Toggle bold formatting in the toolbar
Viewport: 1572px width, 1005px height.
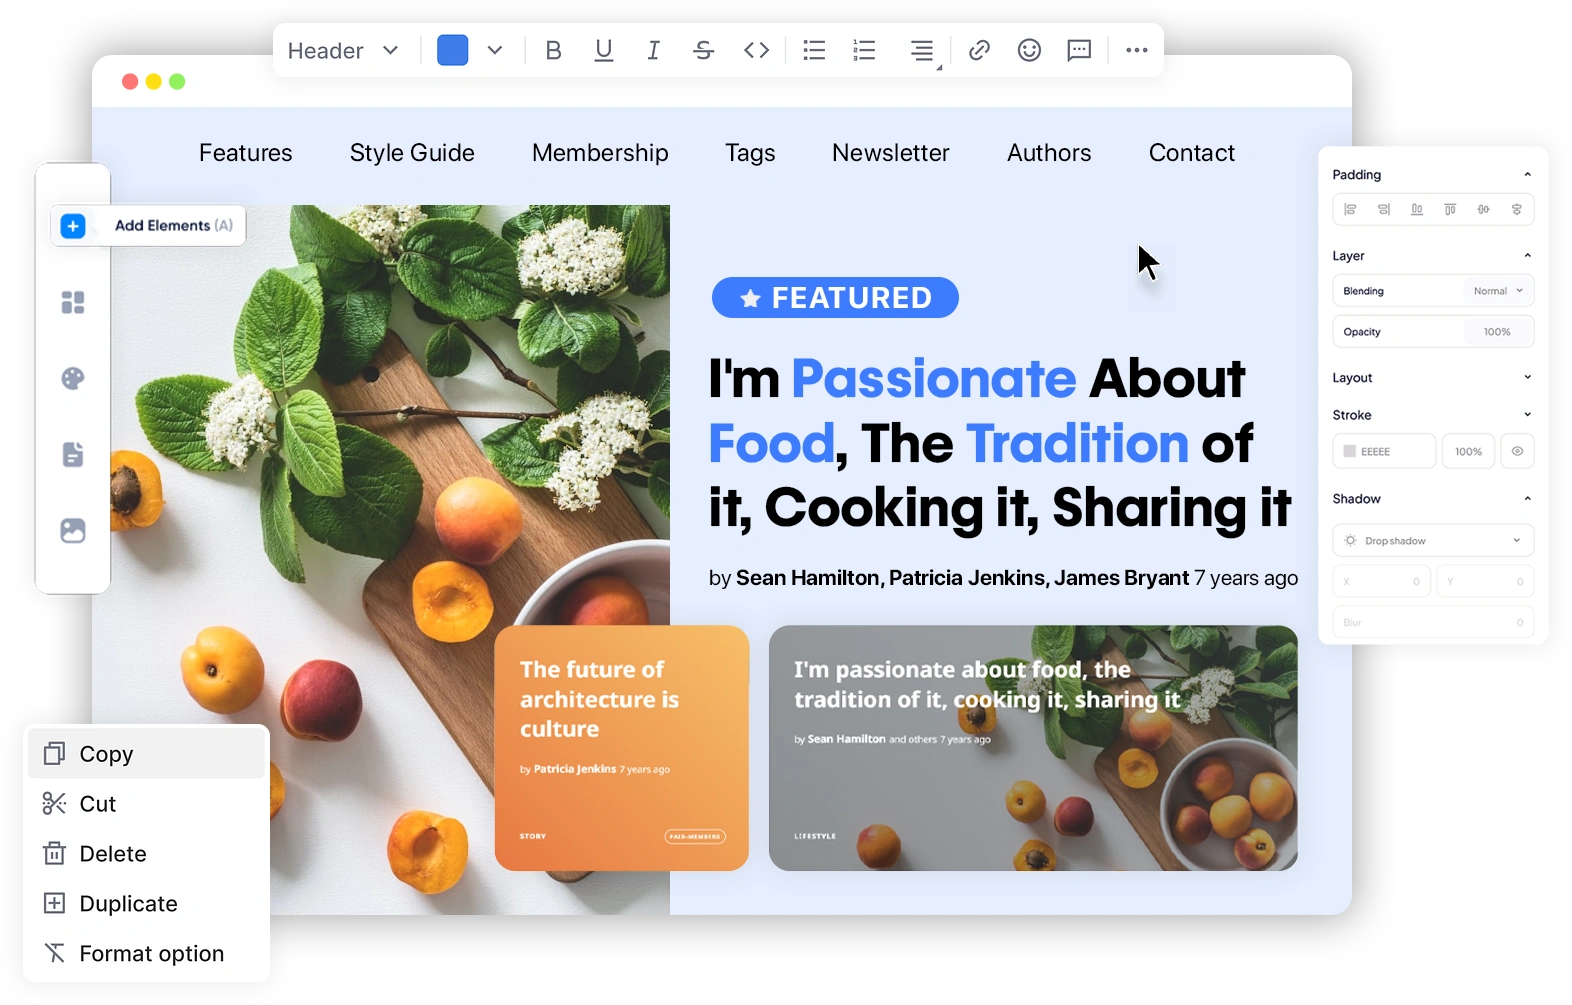pyautogui.click(x=553, y=50)
